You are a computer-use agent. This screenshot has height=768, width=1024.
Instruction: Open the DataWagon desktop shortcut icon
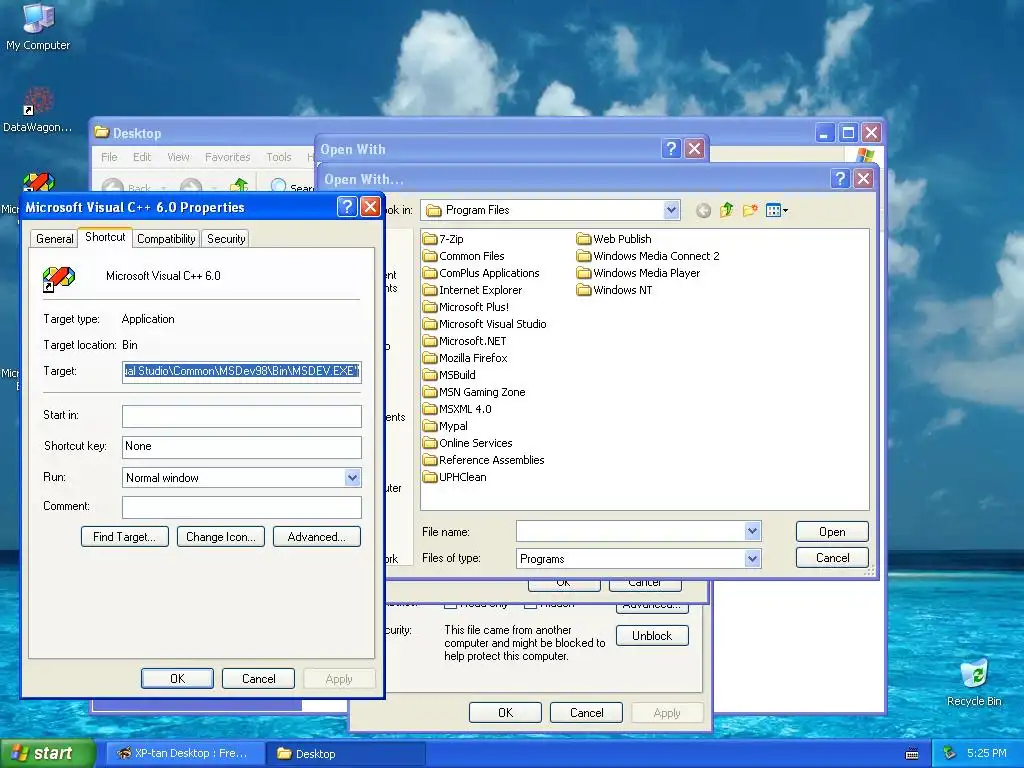(37, 110)
